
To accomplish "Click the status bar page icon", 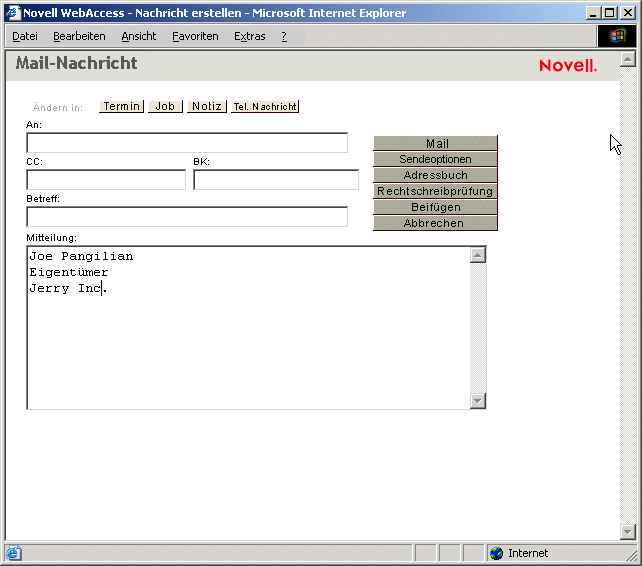I will tap(13, 553).
